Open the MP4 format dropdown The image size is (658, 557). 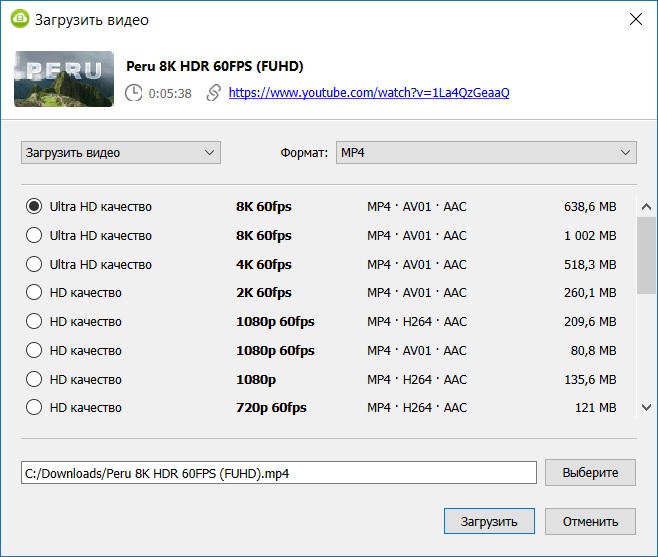[485, 153]
